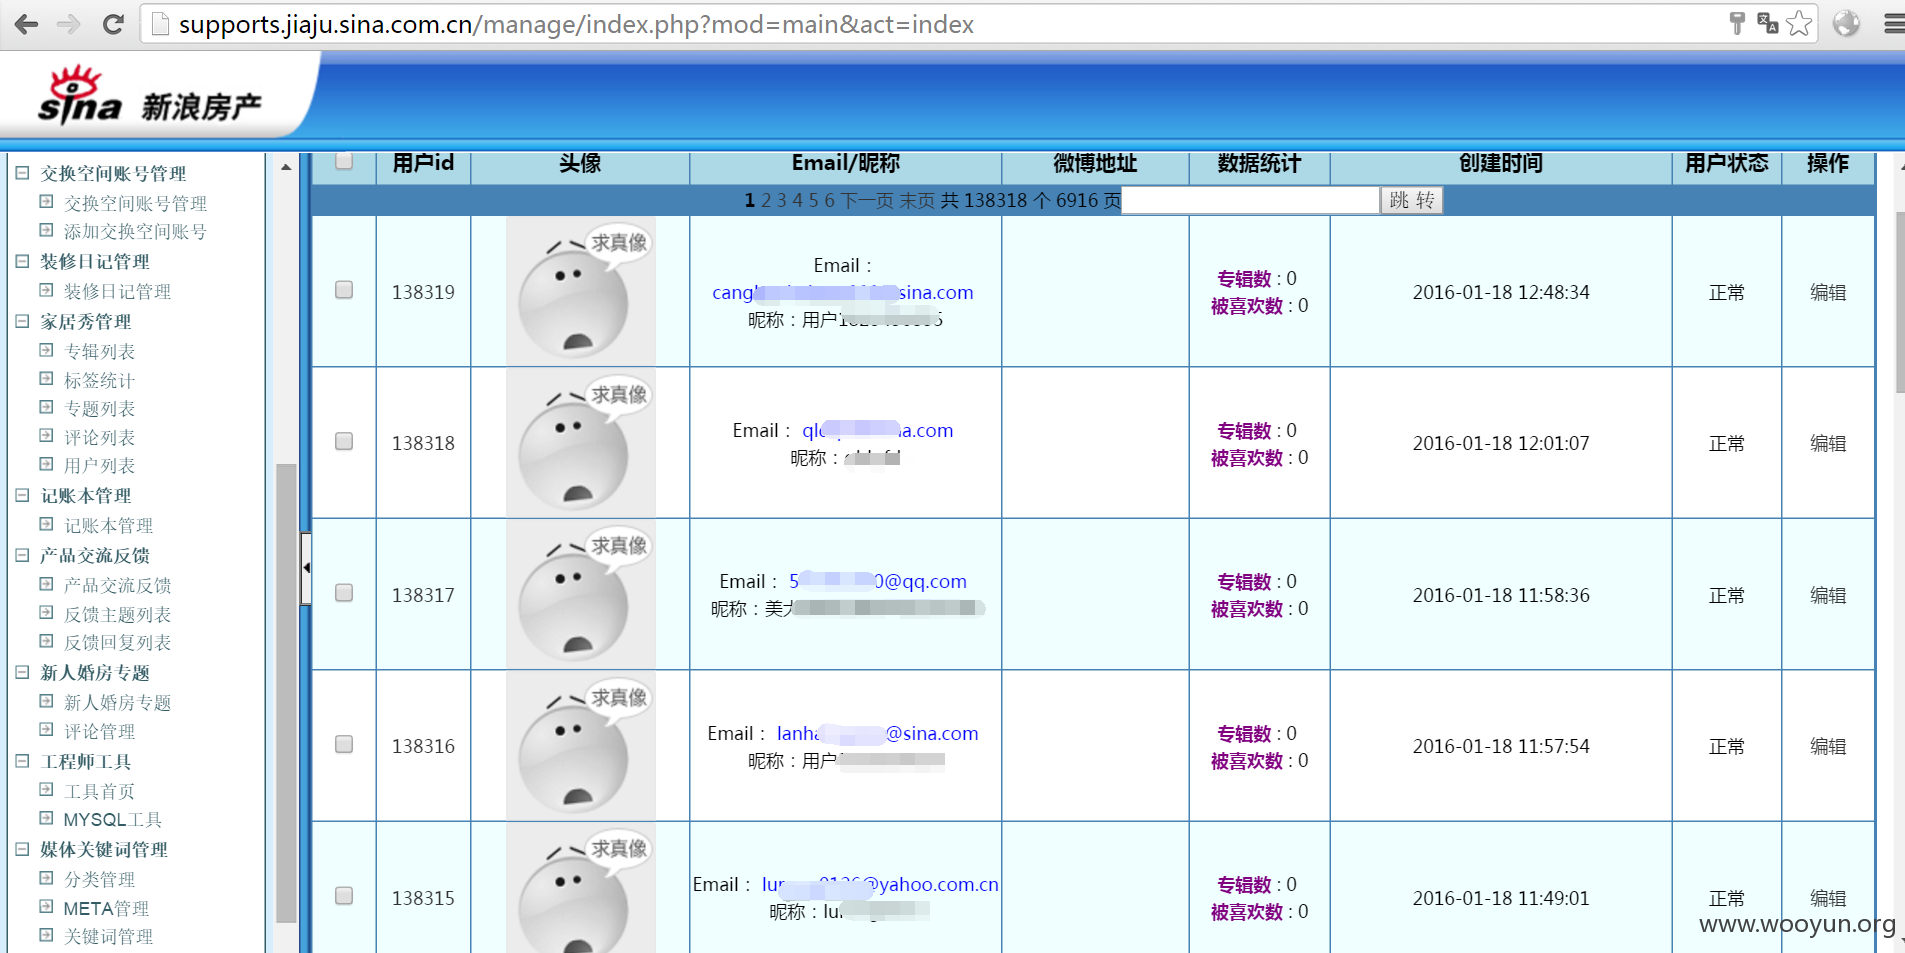Collapse the 交换空间账号管理 tree group

[x=22, y=172]
